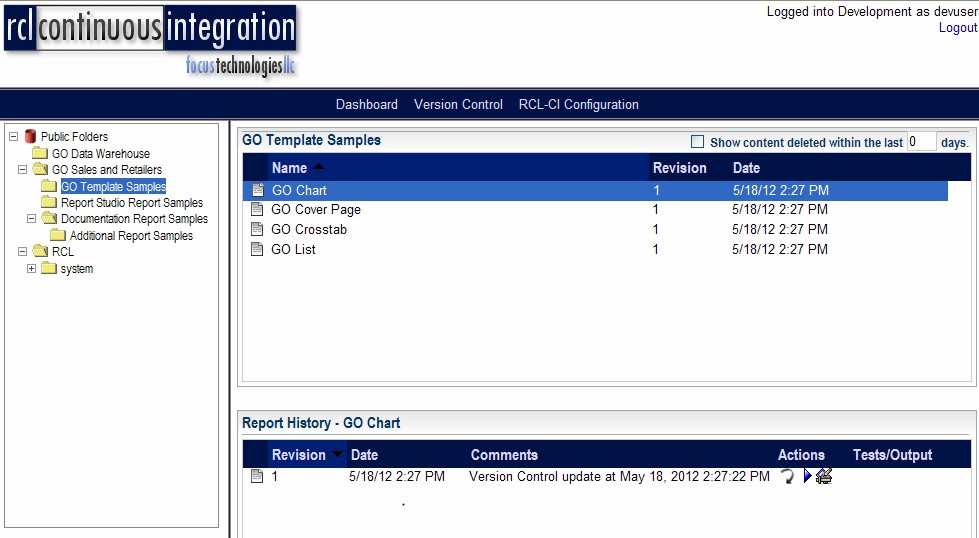Select the GO List report name

pyautogui.click(x=293, y=249)
